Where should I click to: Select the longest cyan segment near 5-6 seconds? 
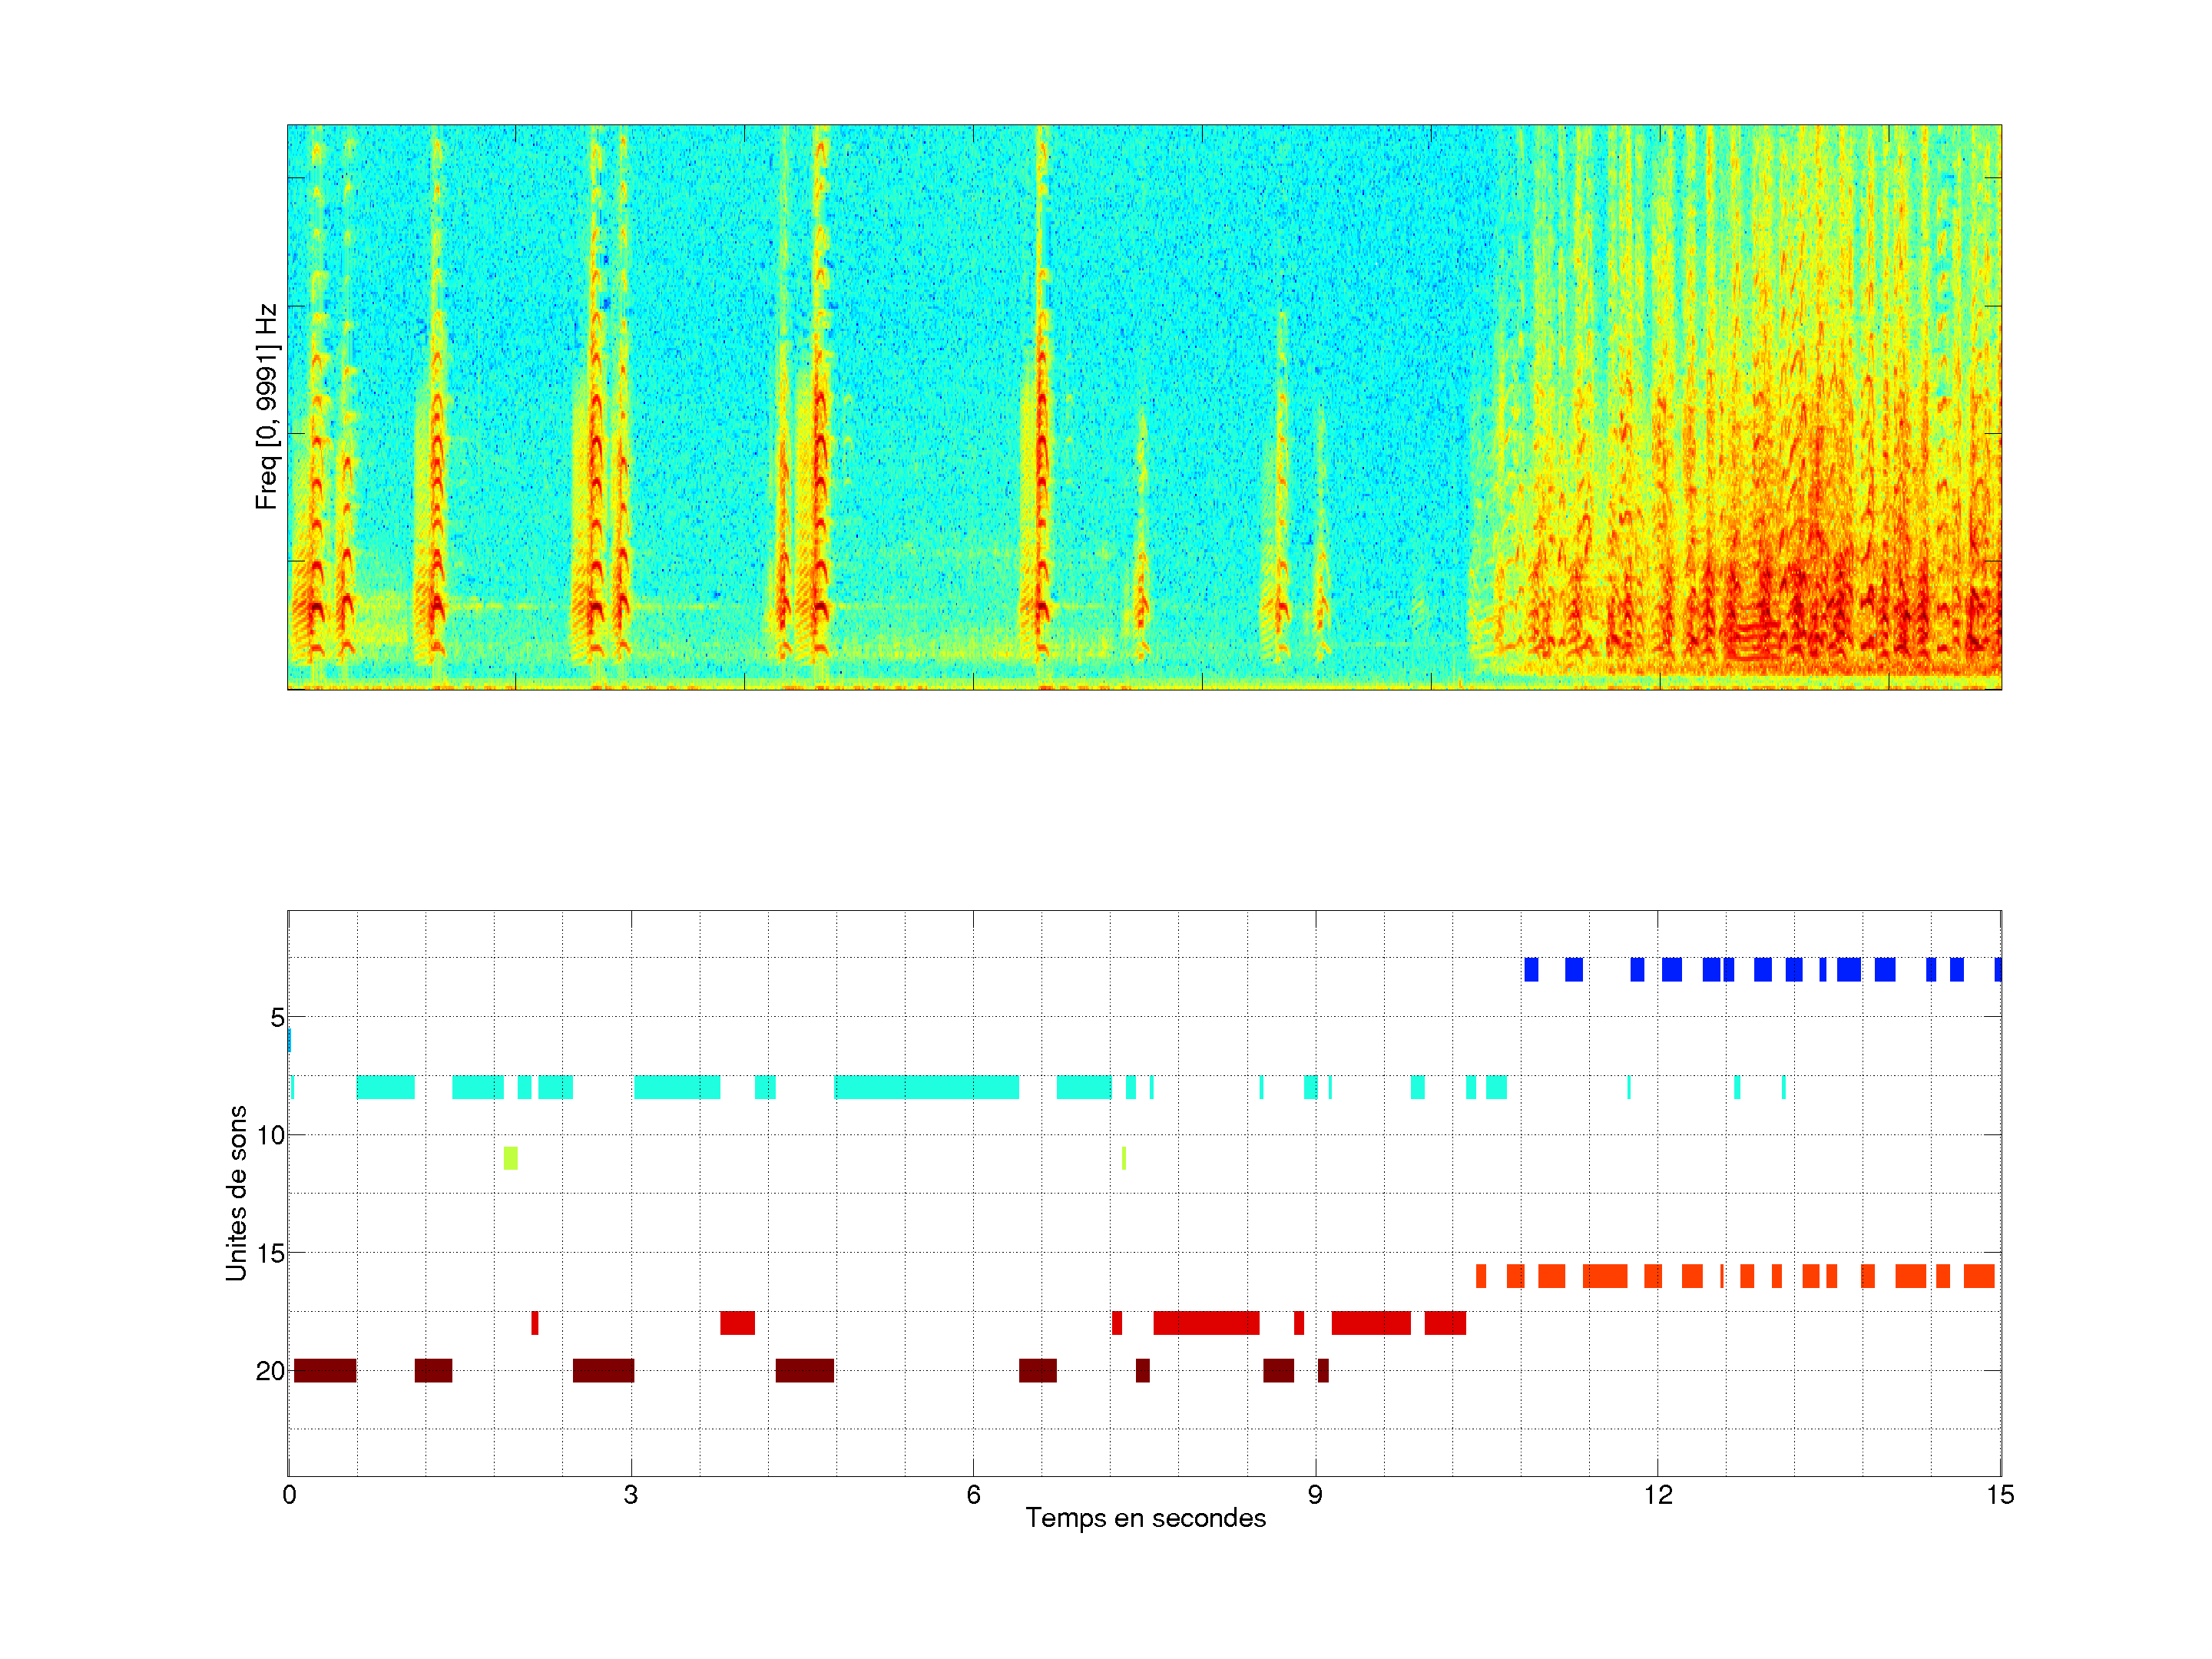pos(926,1087)
